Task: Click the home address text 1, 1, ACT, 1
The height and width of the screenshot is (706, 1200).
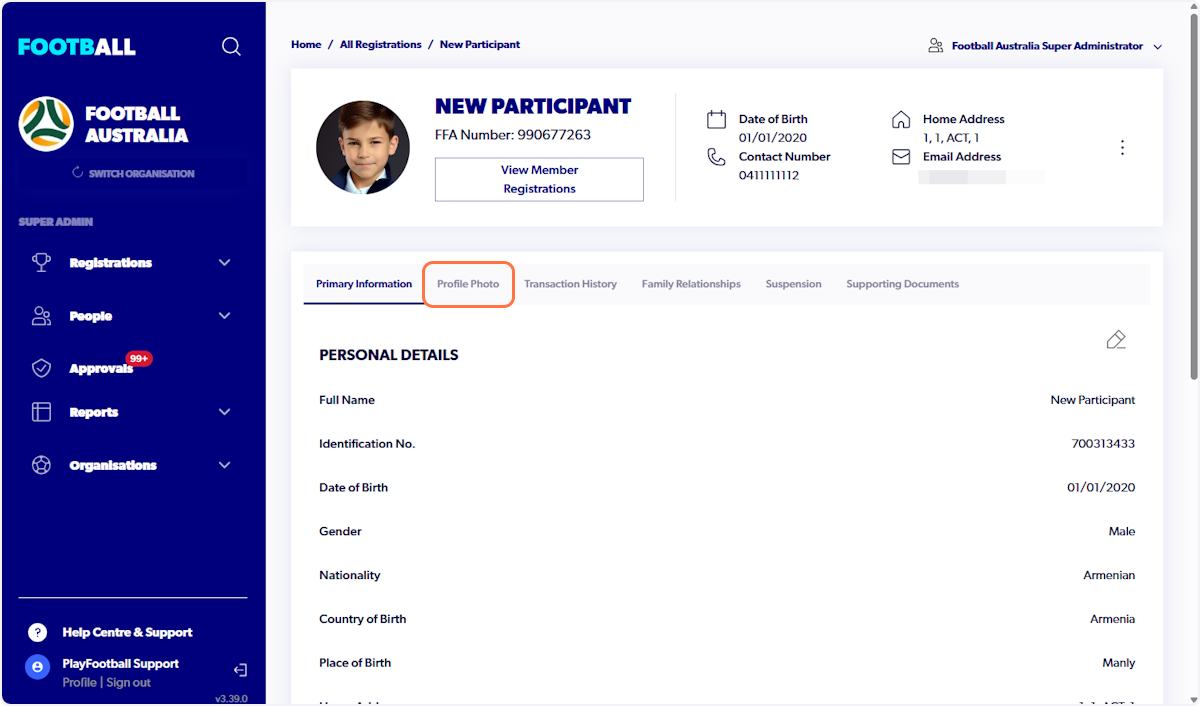Action: [x=951, y=138]
